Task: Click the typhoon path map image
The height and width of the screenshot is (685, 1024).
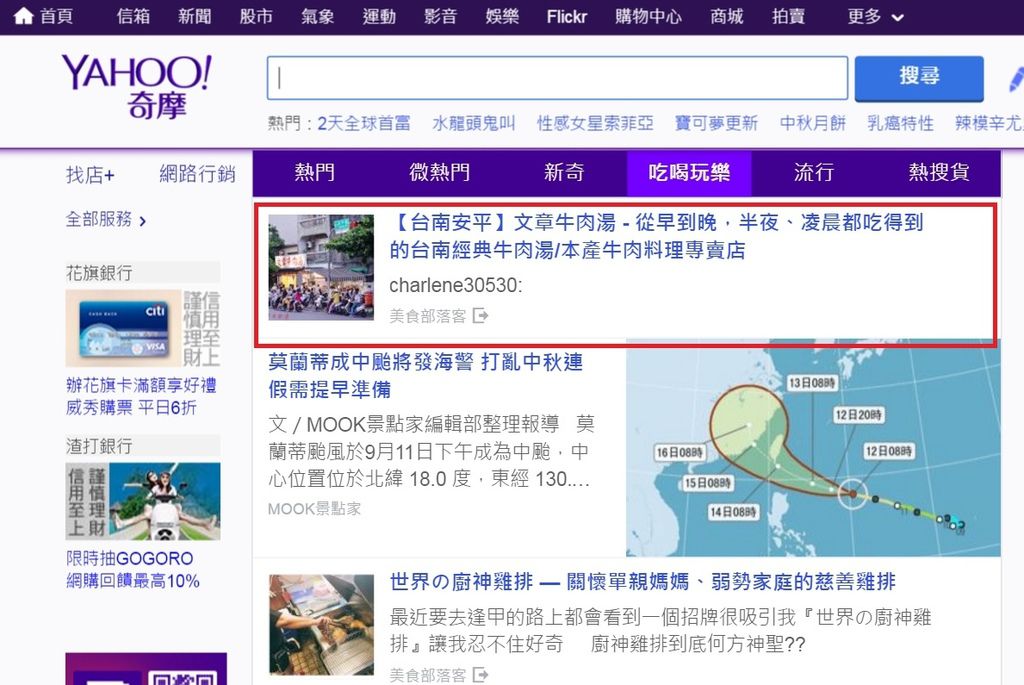Action: [813, 448]
